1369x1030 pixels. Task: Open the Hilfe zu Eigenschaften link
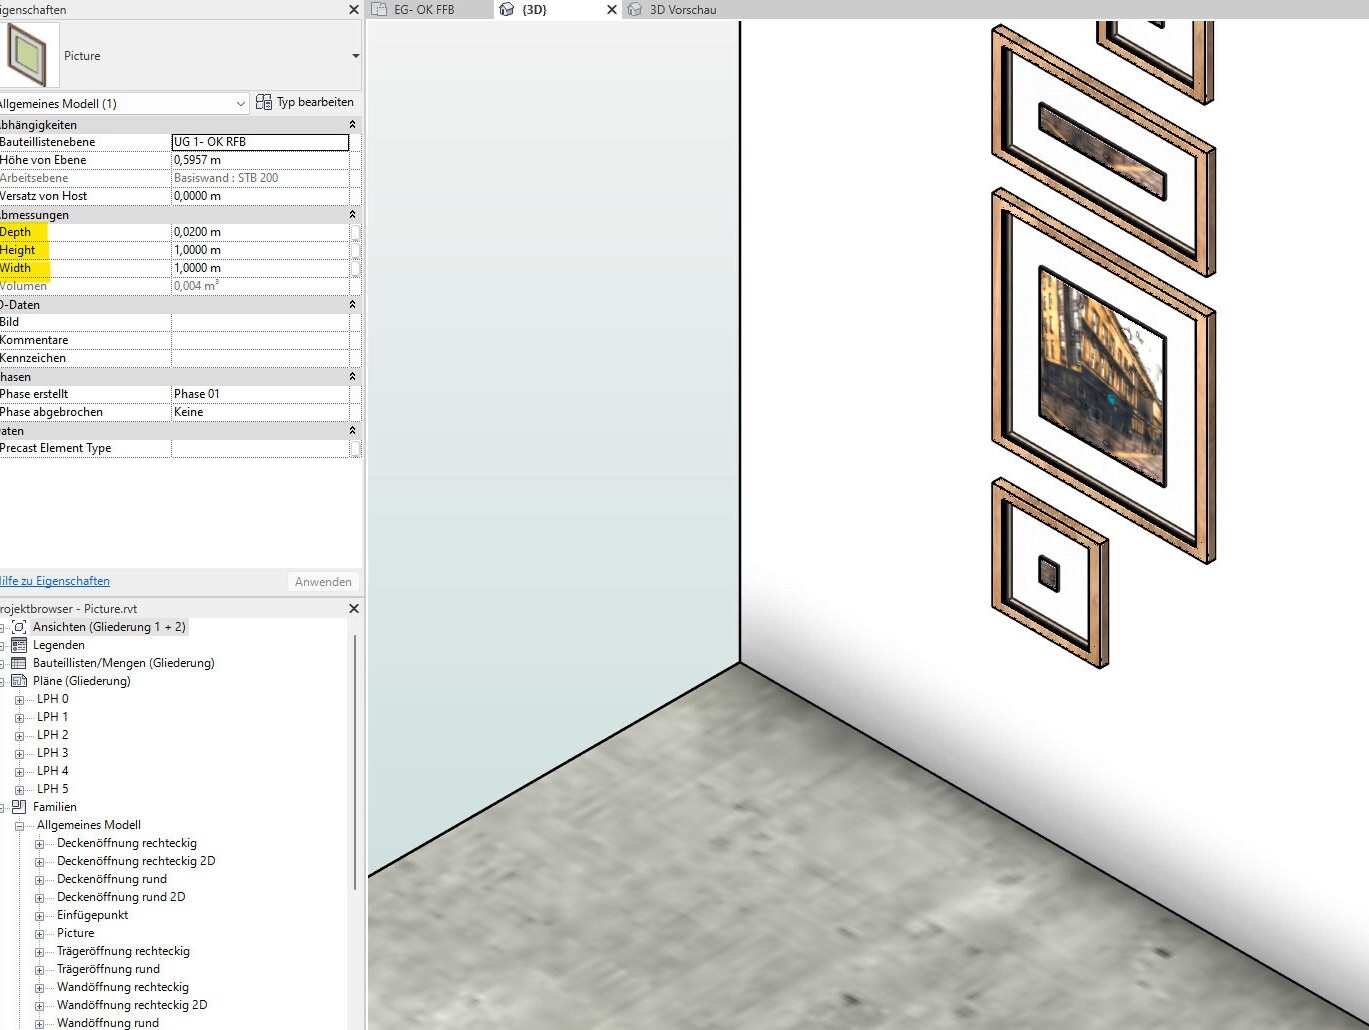[x=55, y=581]
